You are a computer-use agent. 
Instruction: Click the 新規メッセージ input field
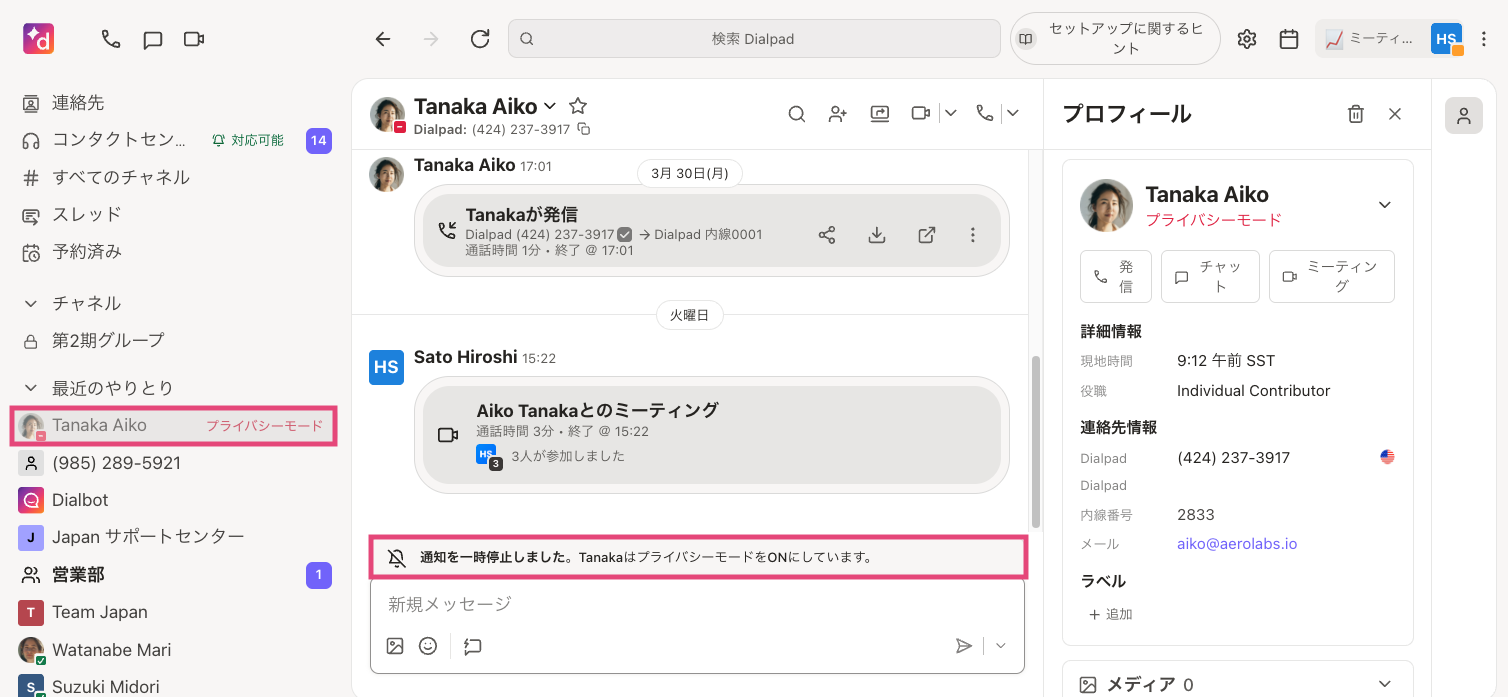point(697,604)
